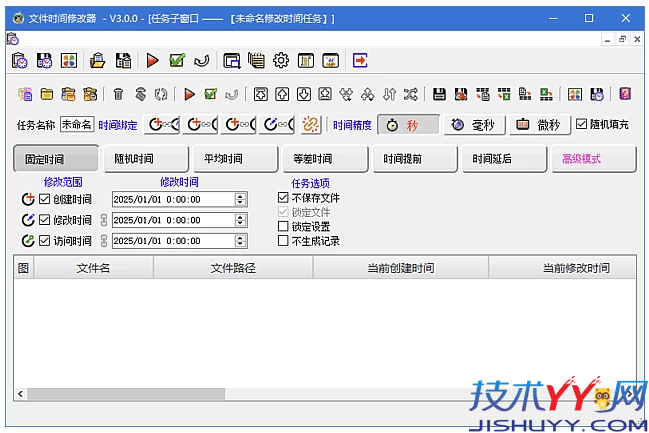Click the purple book icon at toolbar end
This screenshot has height=433, width=649.
click(x=625, y=94)
